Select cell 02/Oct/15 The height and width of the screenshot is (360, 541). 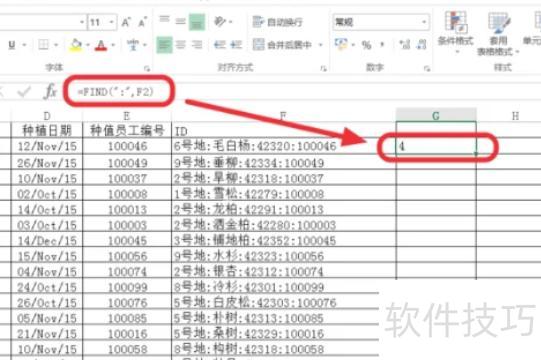tap(47, 194)
